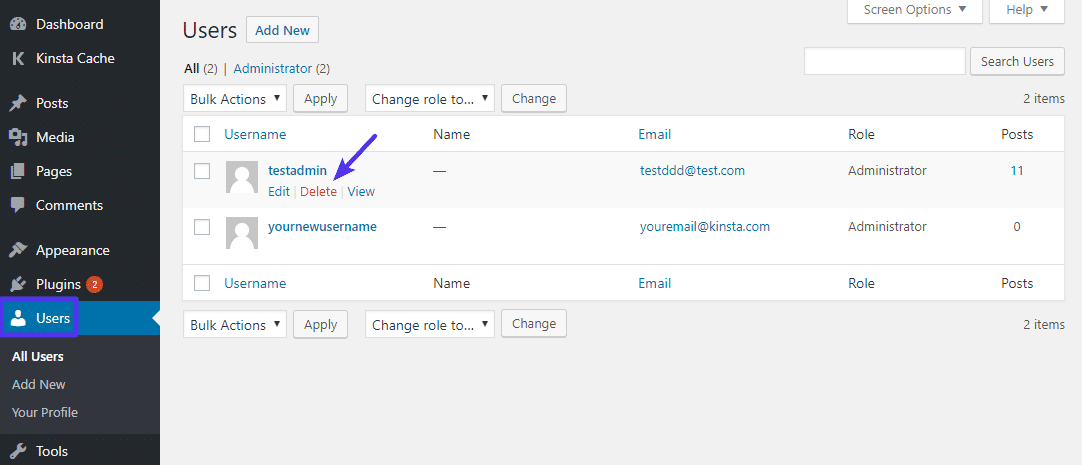Image resolution: width=1082 pixels, height=465 pixels.
Task: Click the Appearance paintbrush icon
Action: [18, 250]
